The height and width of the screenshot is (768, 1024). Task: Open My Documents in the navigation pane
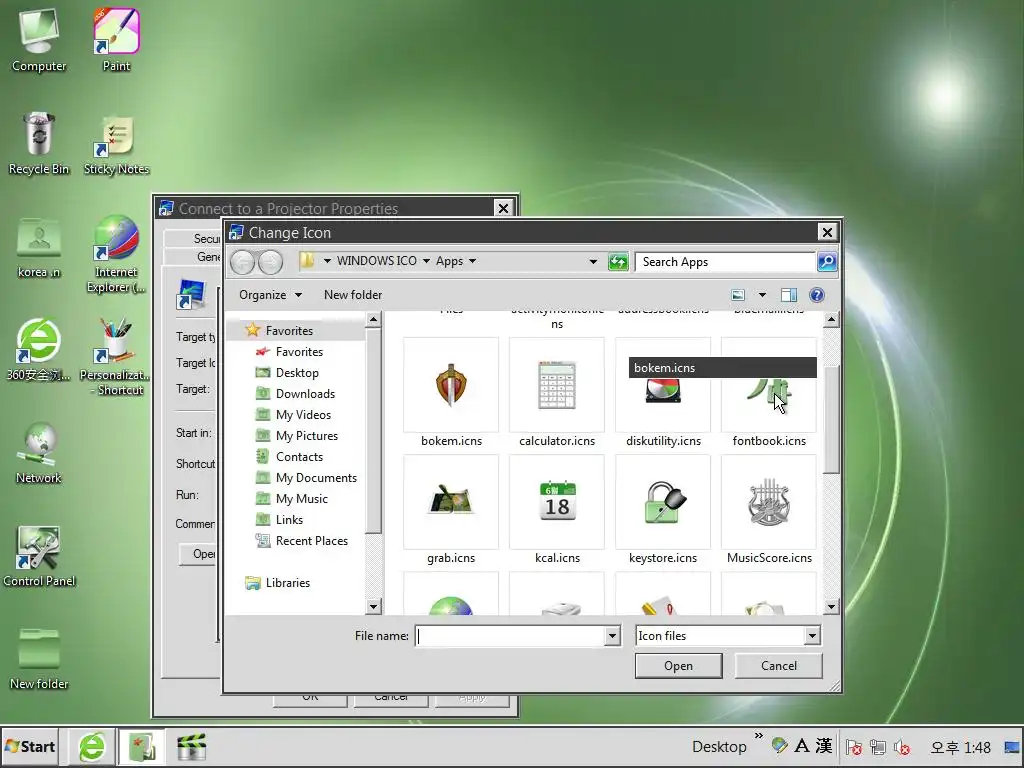[306, 478]
